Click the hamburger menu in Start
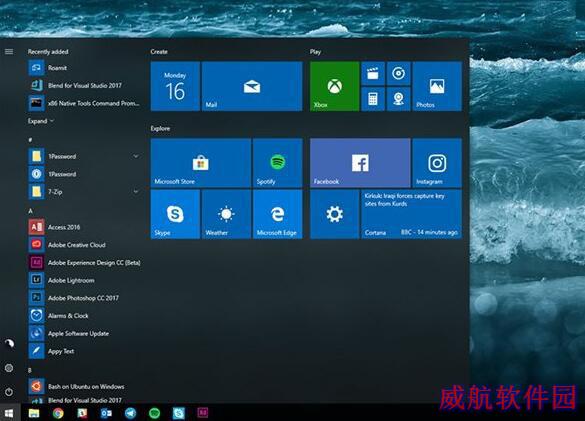 pos(9,52)
